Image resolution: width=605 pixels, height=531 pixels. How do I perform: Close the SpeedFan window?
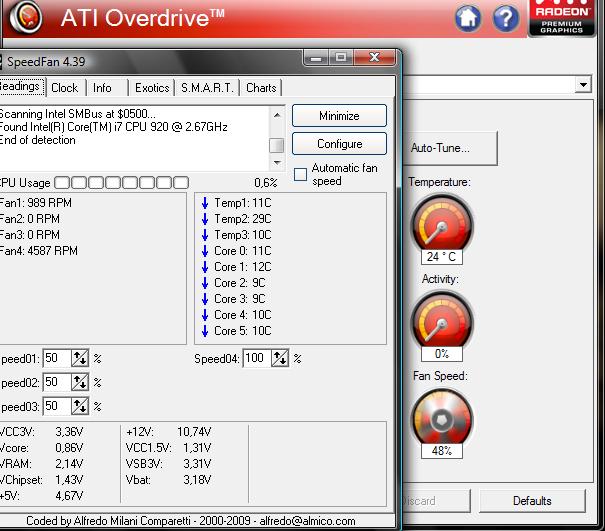point(374,58)
